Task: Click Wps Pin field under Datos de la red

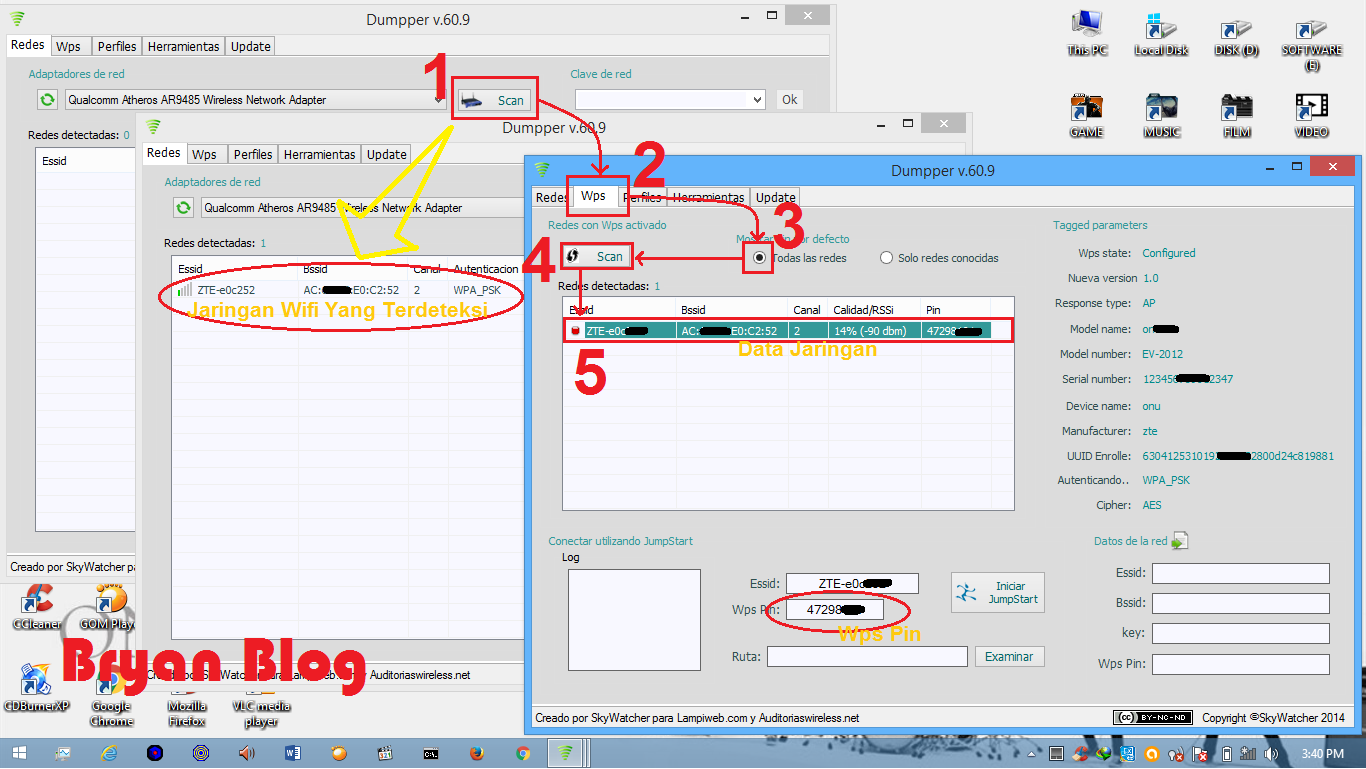Action: click(x=1240, y=664)
